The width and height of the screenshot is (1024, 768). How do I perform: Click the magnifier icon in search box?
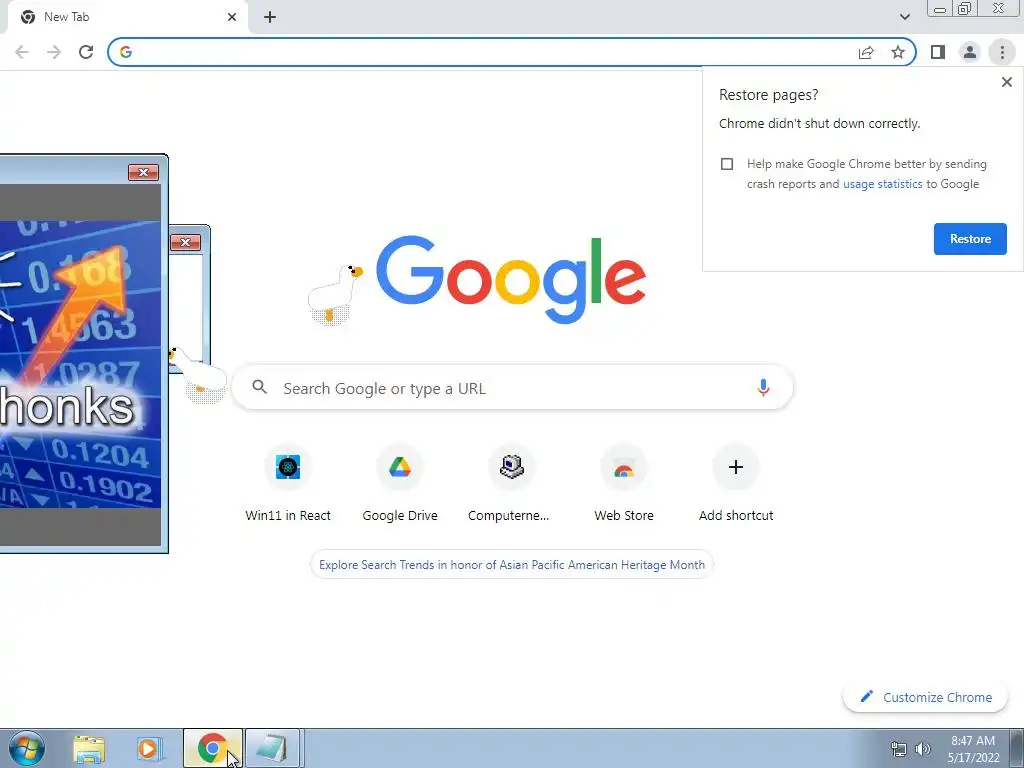259,387
